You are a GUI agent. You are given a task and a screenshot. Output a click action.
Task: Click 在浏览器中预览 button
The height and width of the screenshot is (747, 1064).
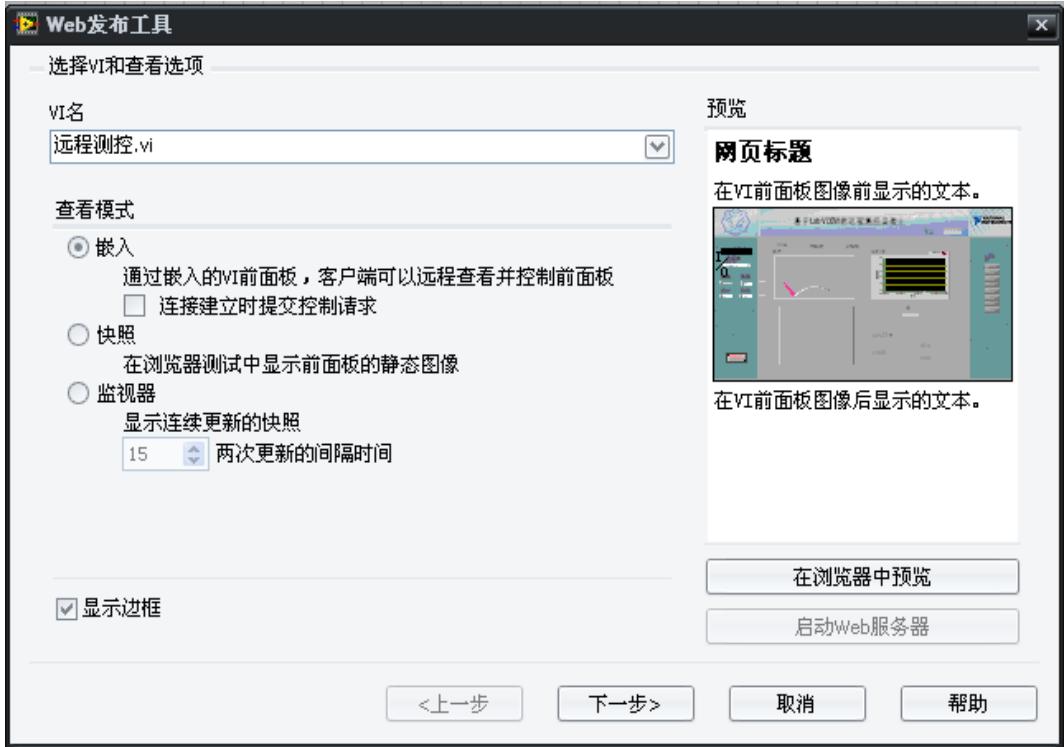pyautogui.click(x=862, y=577)
